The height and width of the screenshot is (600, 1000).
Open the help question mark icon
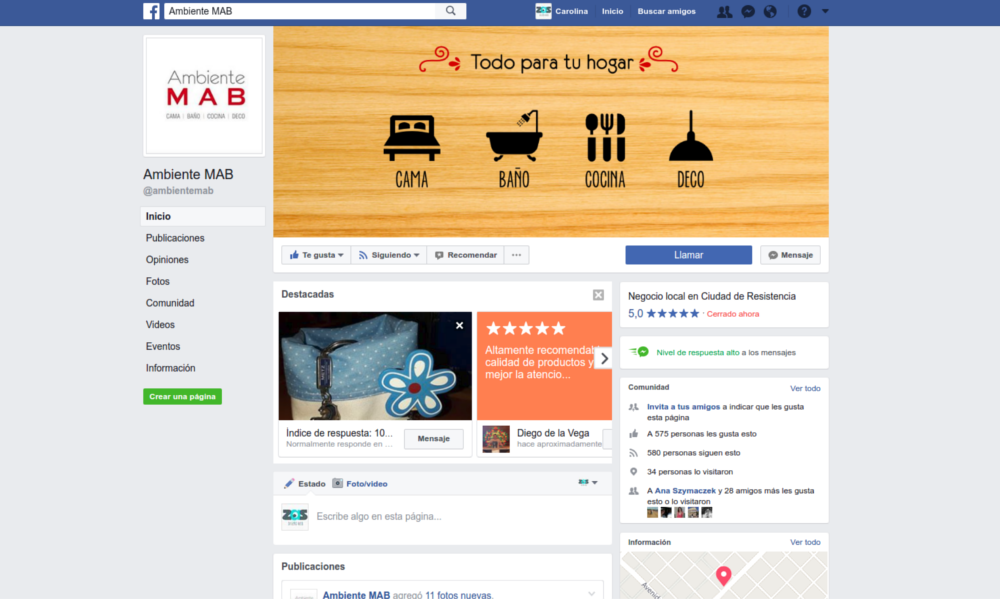coord(804,11)
